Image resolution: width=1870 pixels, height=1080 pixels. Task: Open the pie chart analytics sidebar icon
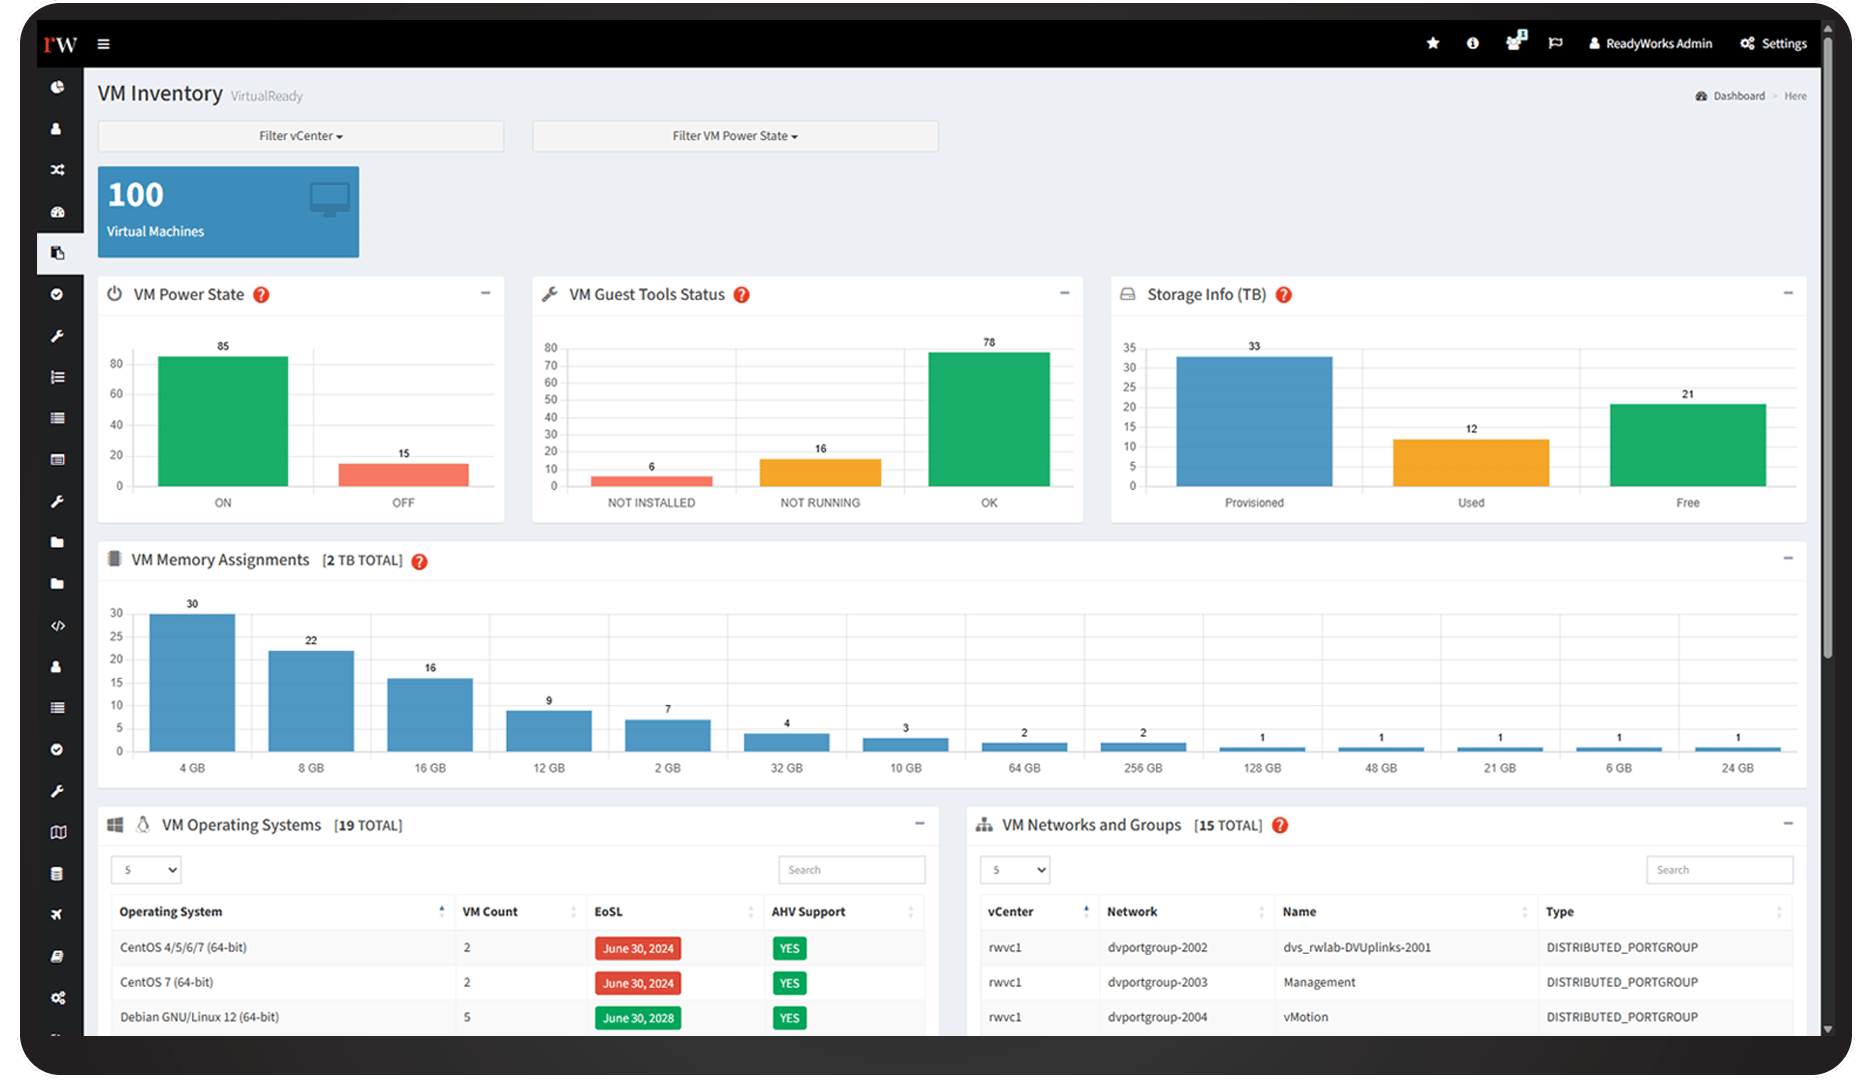click(58, 88)
